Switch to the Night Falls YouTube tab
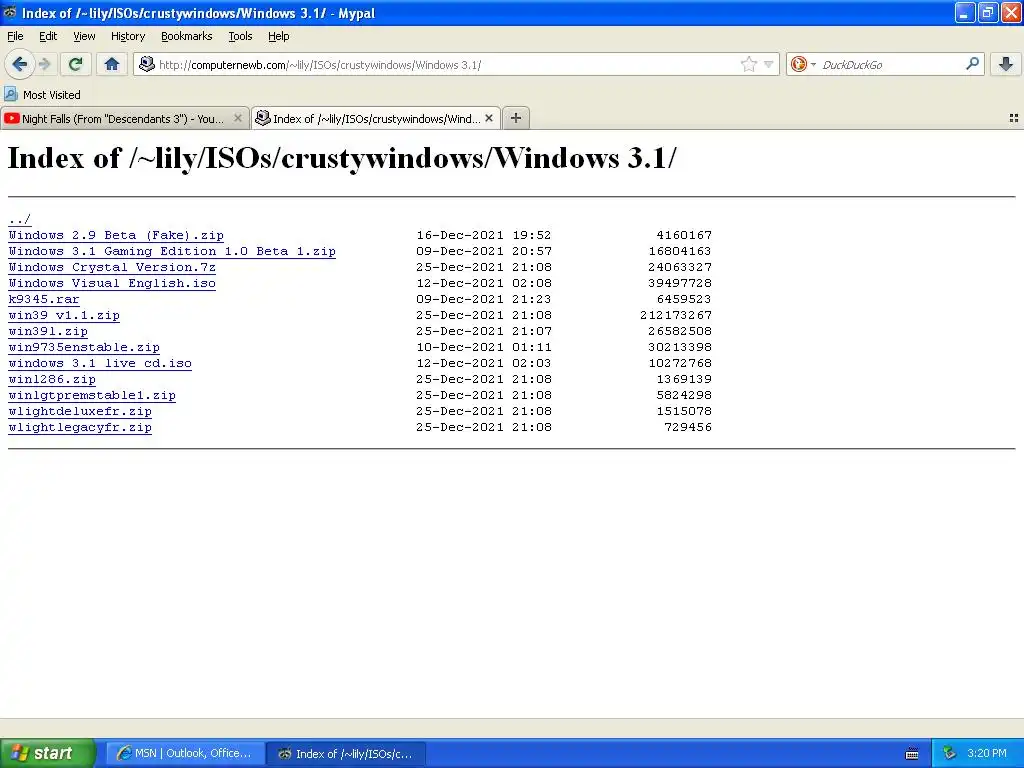The height and width of the screenshot is (768, 1024). click(x=124, y=118)
